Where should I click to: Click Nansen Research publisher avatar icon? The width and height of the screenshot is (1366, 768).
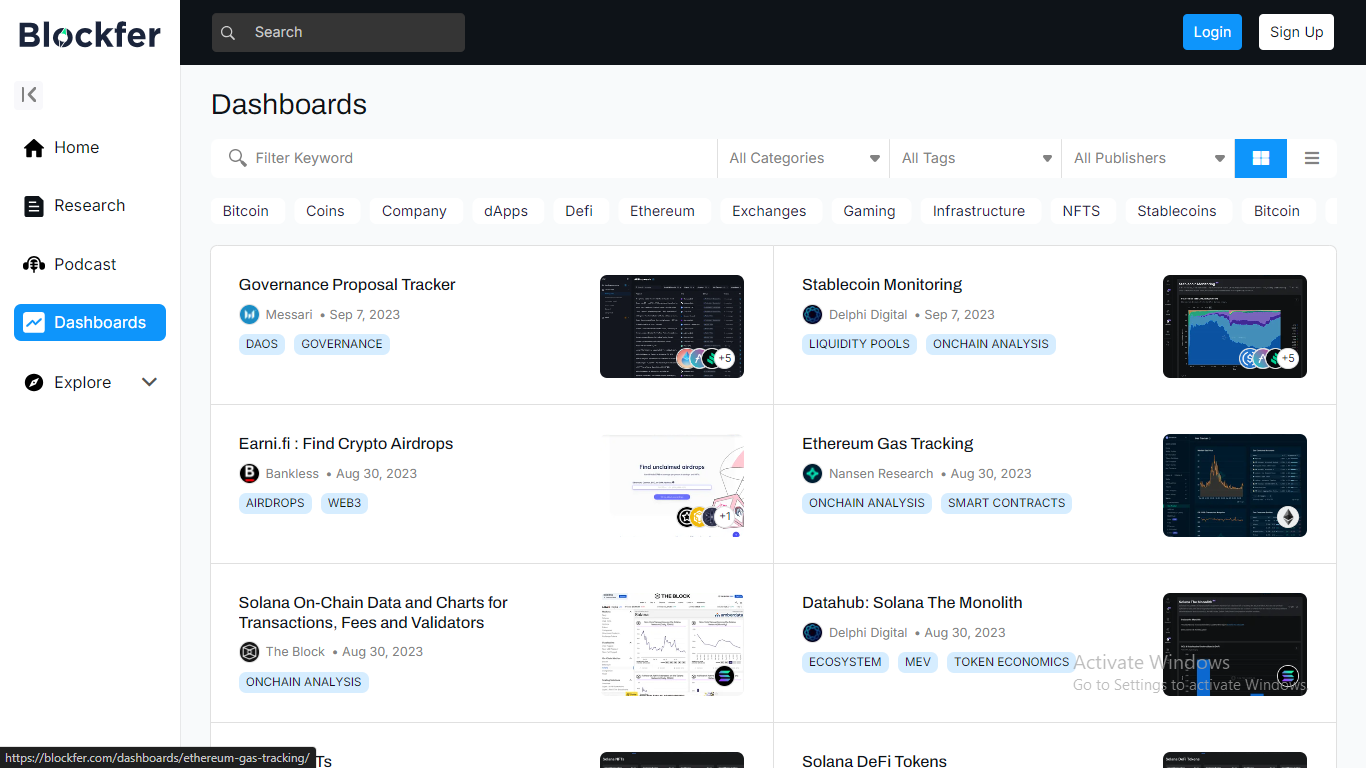pos(812,473)
